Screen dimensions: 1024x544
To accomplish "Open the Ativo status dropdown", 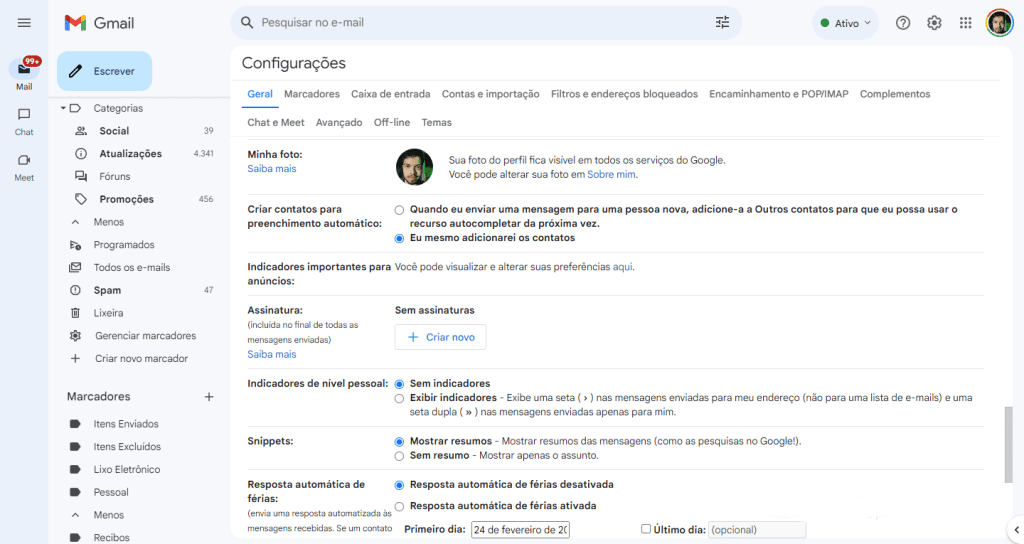I will 845,23.
